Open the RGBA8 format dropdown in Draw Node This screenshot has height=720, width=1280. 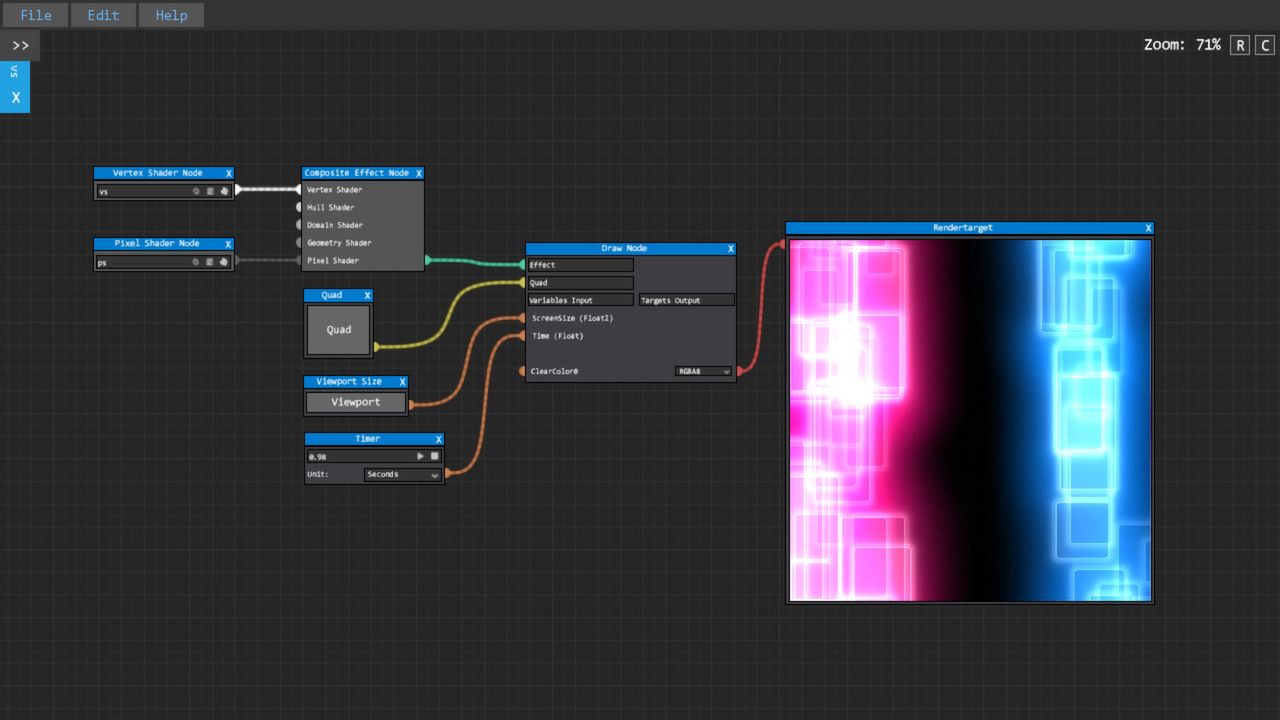click(701, 371)
